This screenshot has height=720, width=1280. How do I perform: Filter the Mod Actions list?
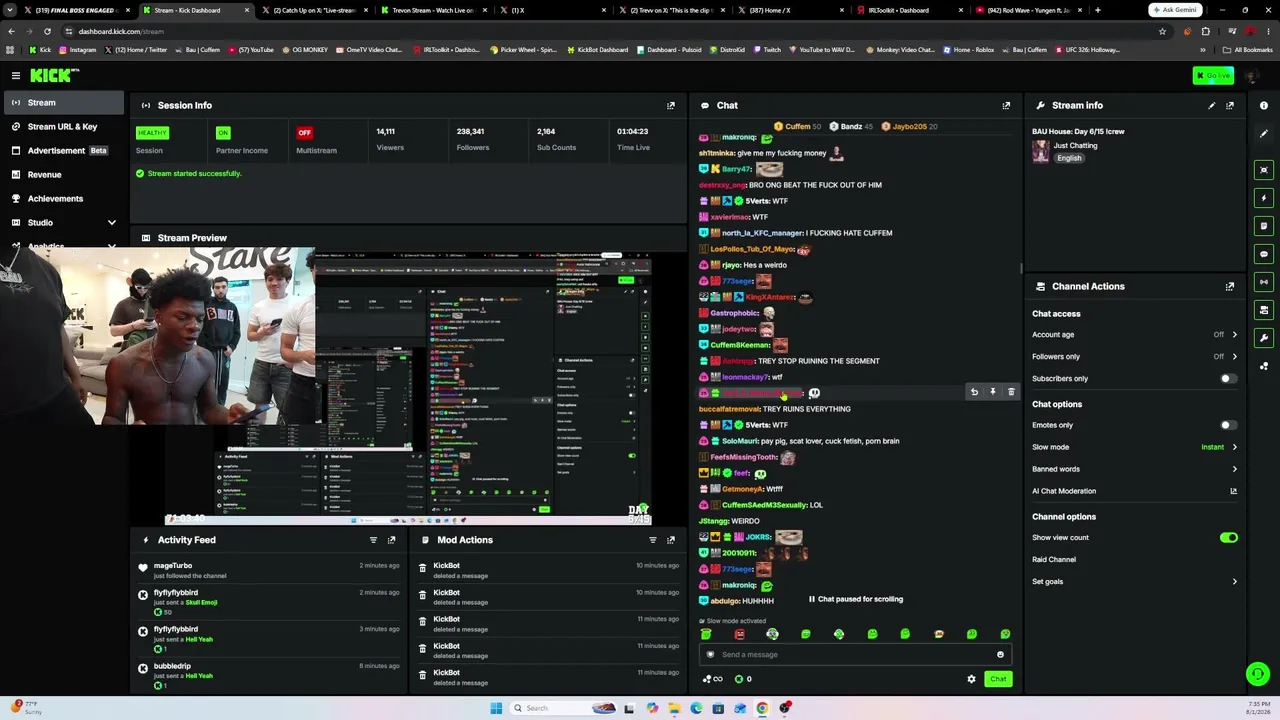pos(653,540)
